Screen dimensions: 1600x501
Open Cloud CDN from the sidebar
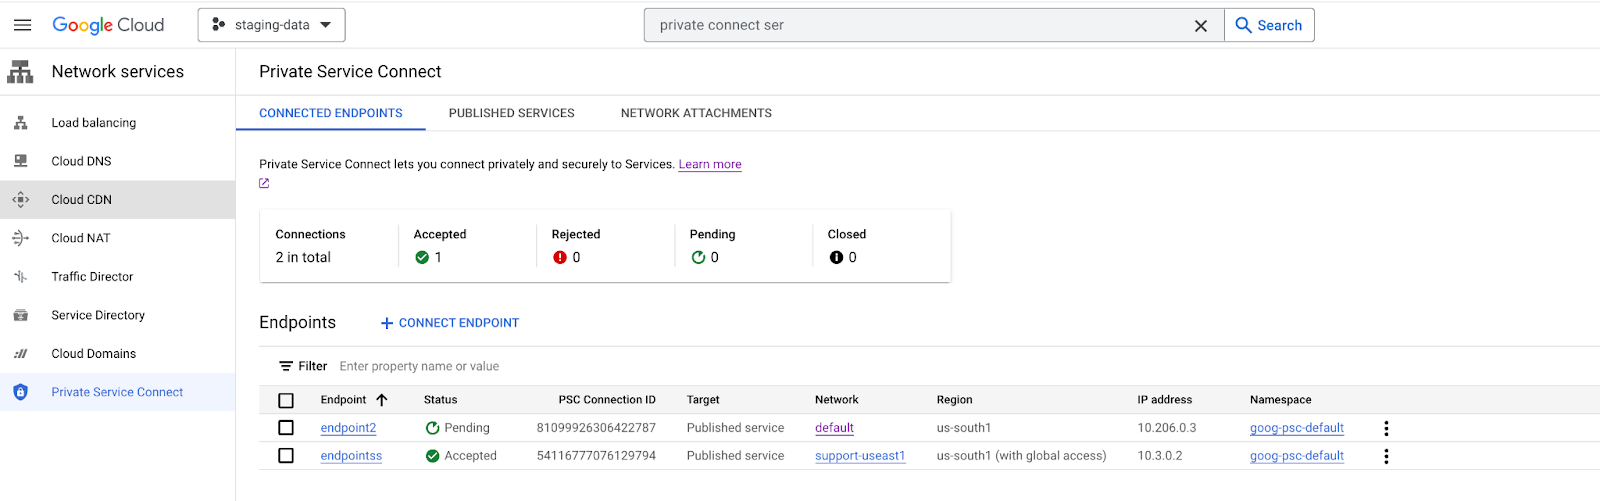pos(82,200)
